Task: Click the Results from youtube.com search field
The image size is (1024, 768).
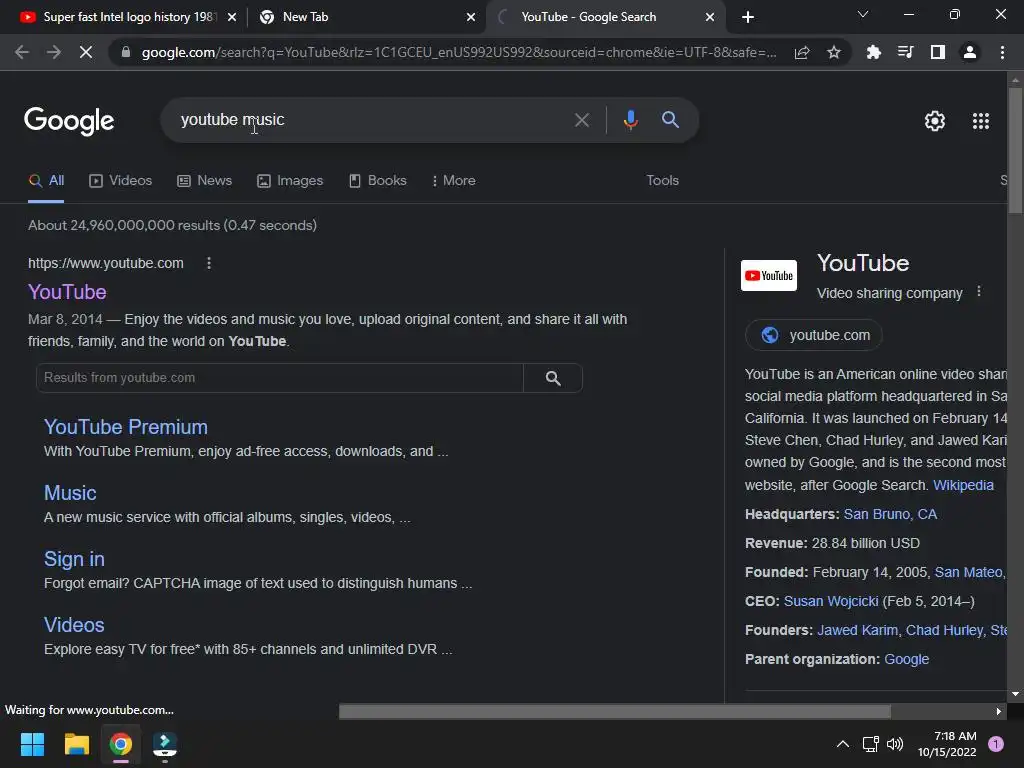Action: [280, 378]
